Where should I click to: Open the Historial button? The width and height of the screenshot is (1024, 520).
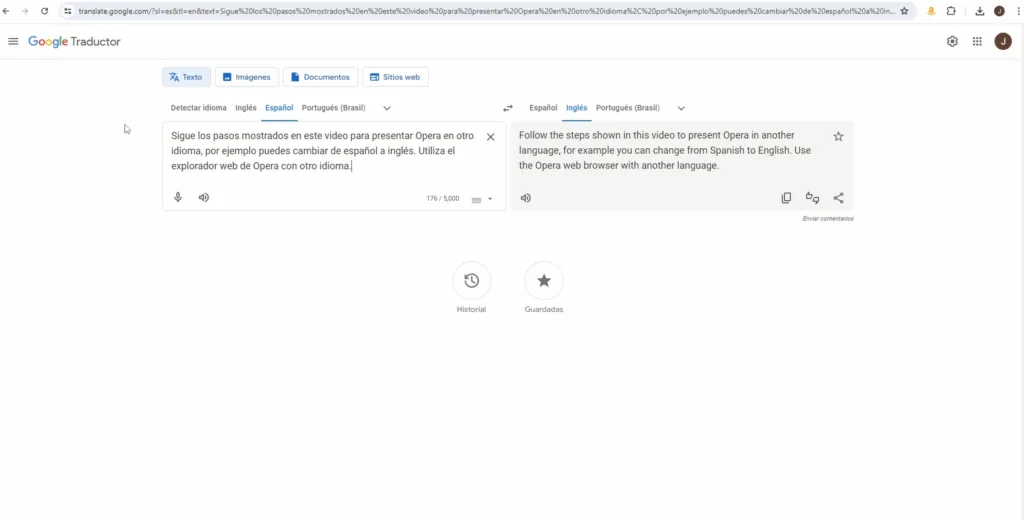(472, 281)
